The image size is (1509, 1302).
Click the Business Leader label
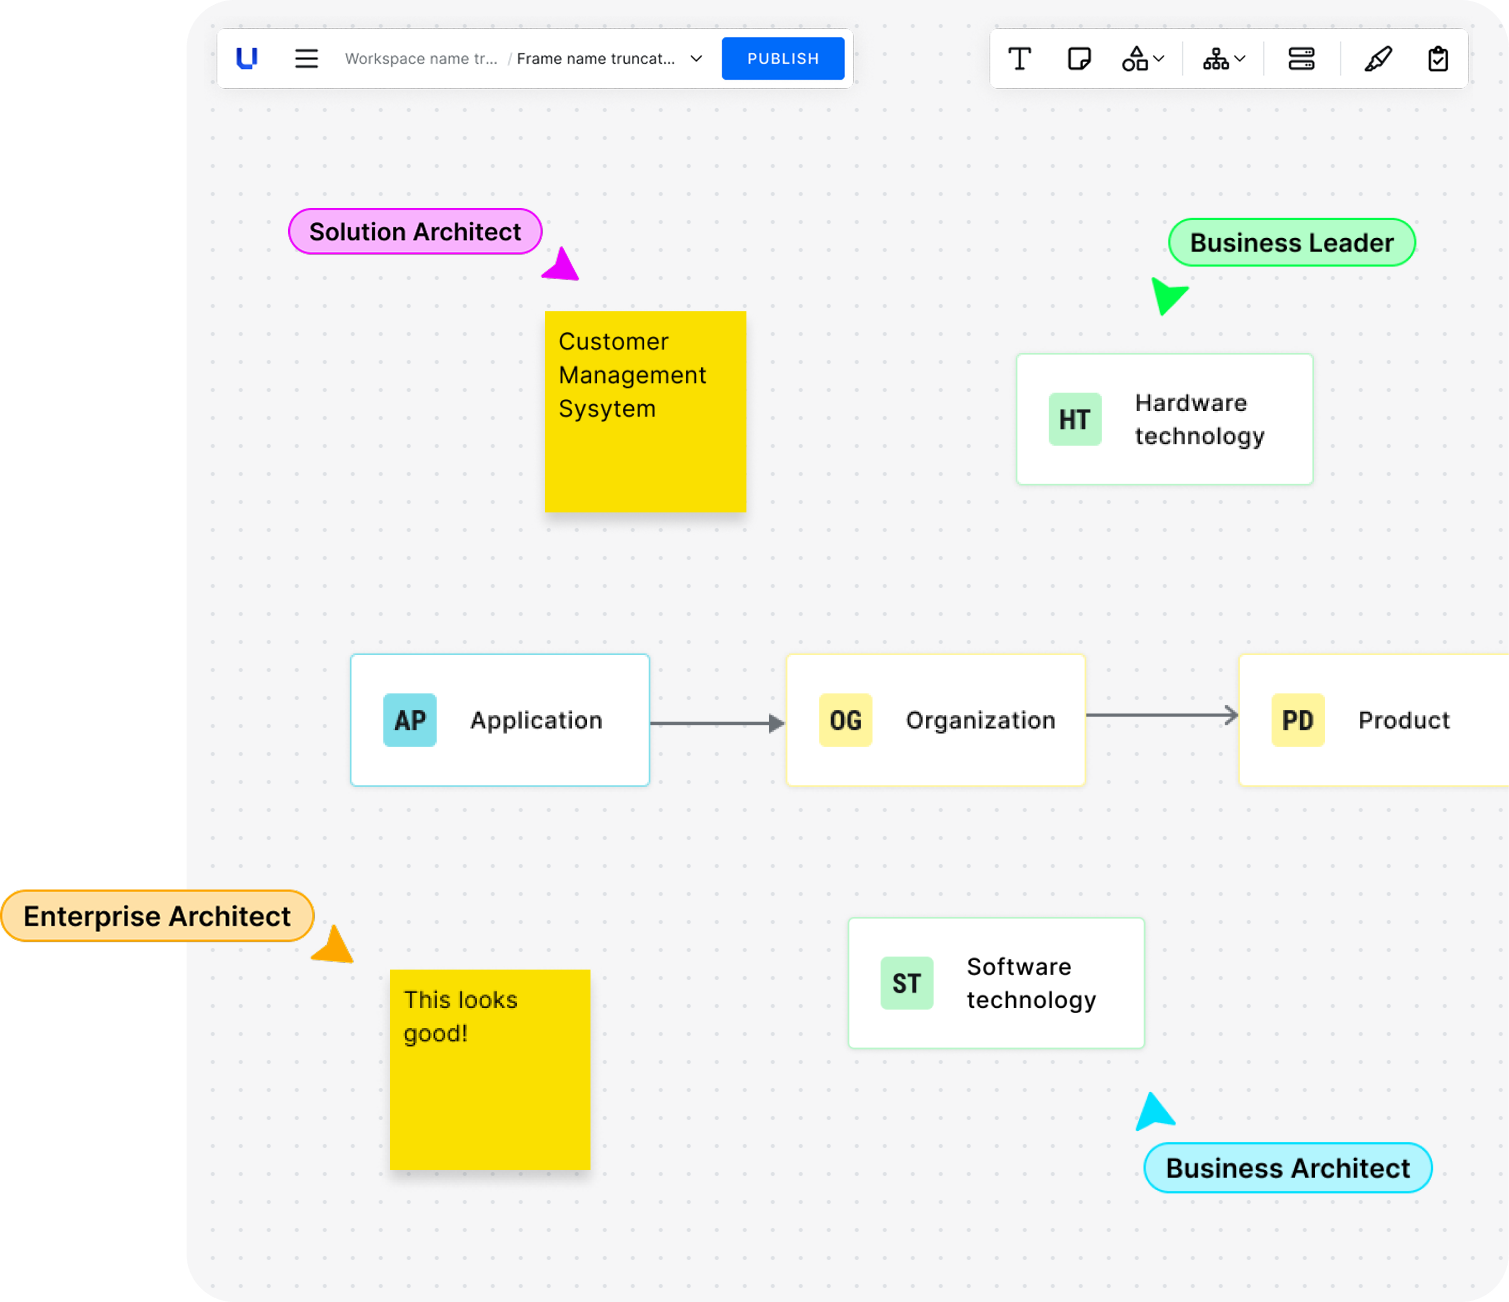(1292, 243)
